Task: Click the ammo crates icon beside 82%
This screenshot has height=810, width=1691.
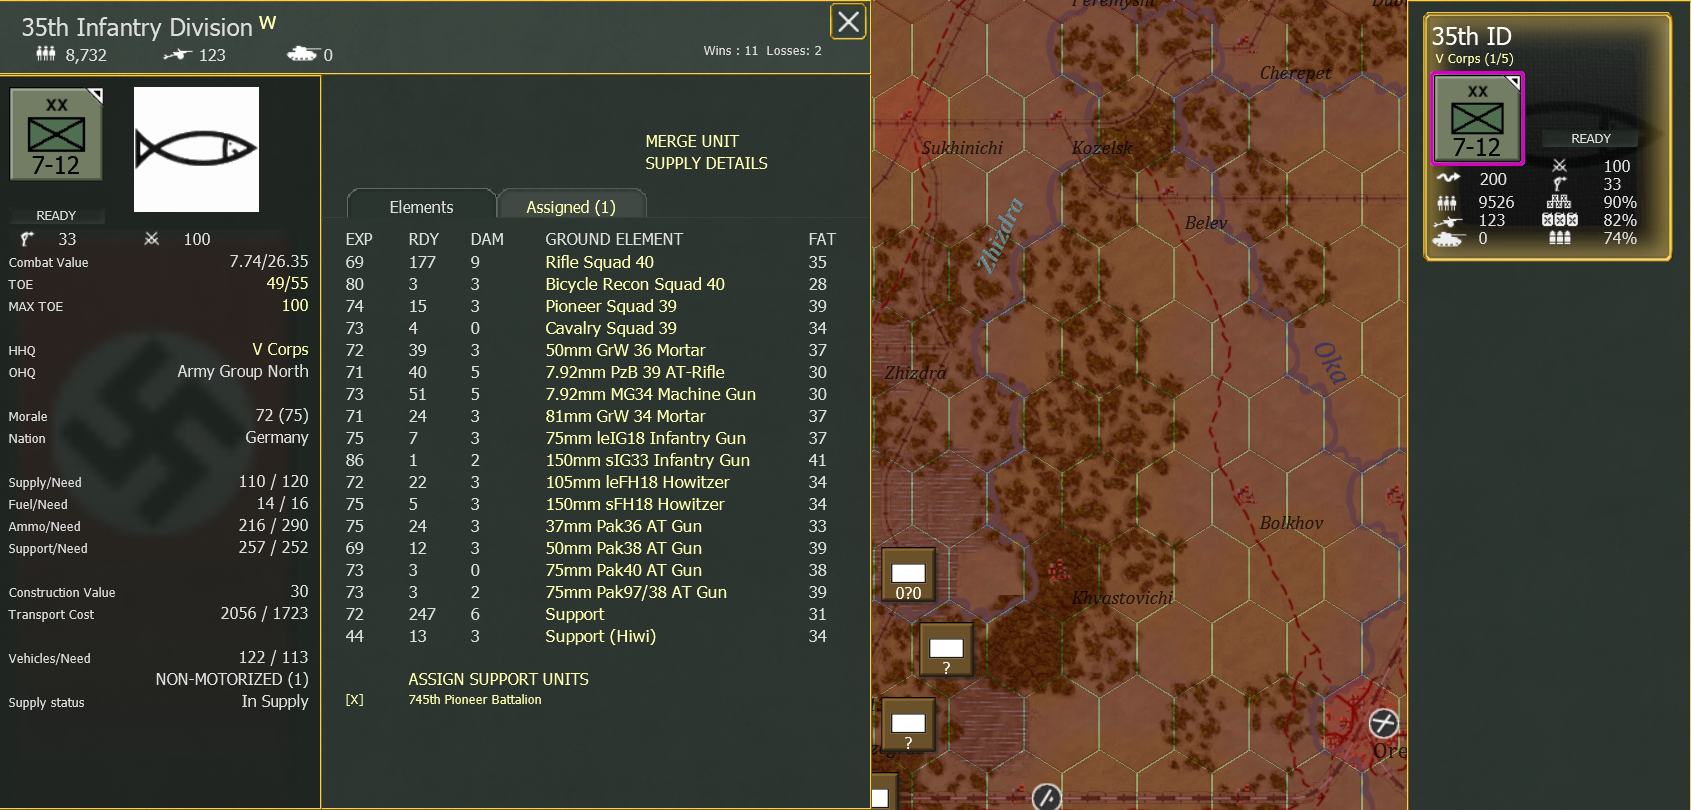Action: point(1559,220)
